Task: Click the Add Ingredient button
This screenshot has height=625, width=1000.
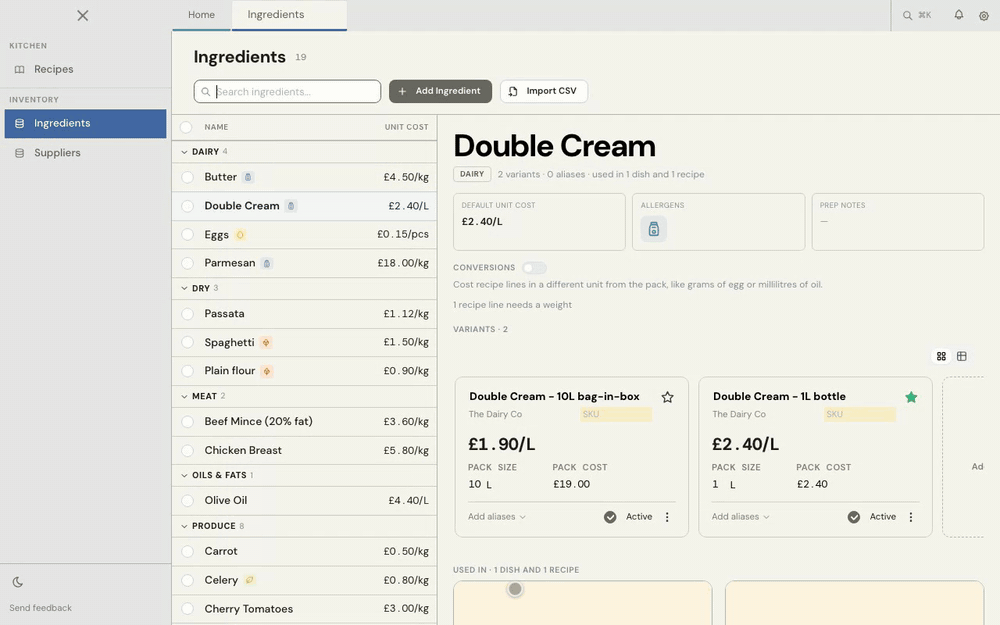Action: (x=440, y=91)
